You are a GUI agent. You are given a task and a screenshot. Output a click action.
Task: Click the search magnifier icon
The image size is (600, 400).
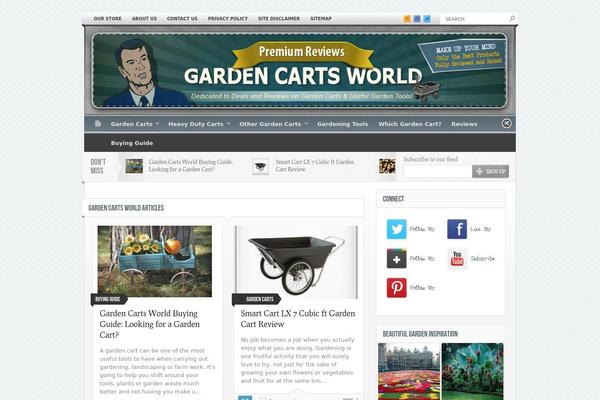pyautogui.click(x=512, y=18)
